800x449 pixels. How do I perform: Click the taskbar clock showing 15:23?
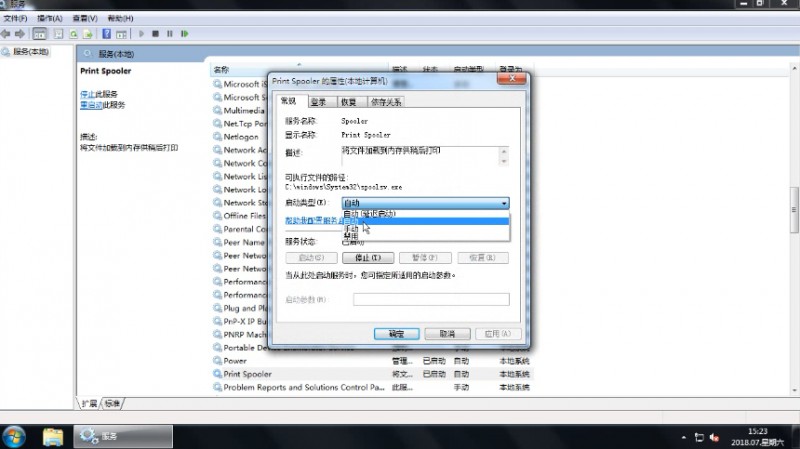tap(758, 432)
